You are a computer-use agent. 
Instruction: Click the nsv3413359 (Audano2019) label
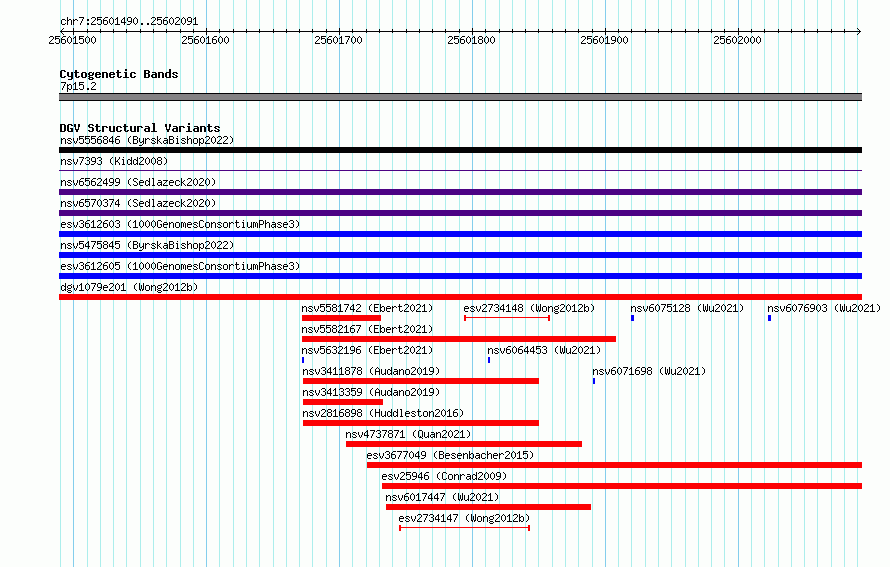coord(371,392)
